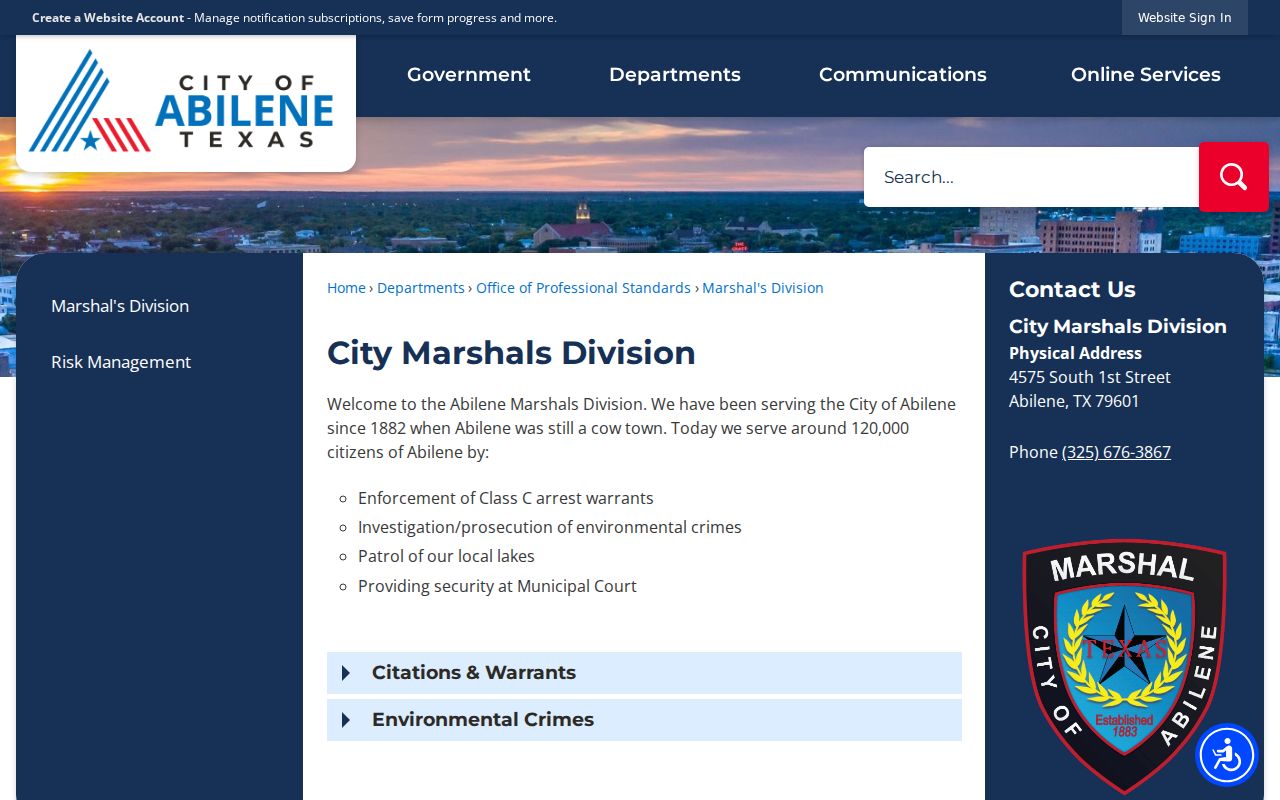Open Office of Professional Standards breadcrumb
This screenshot has height=800, width=1280.
(583, 288)
